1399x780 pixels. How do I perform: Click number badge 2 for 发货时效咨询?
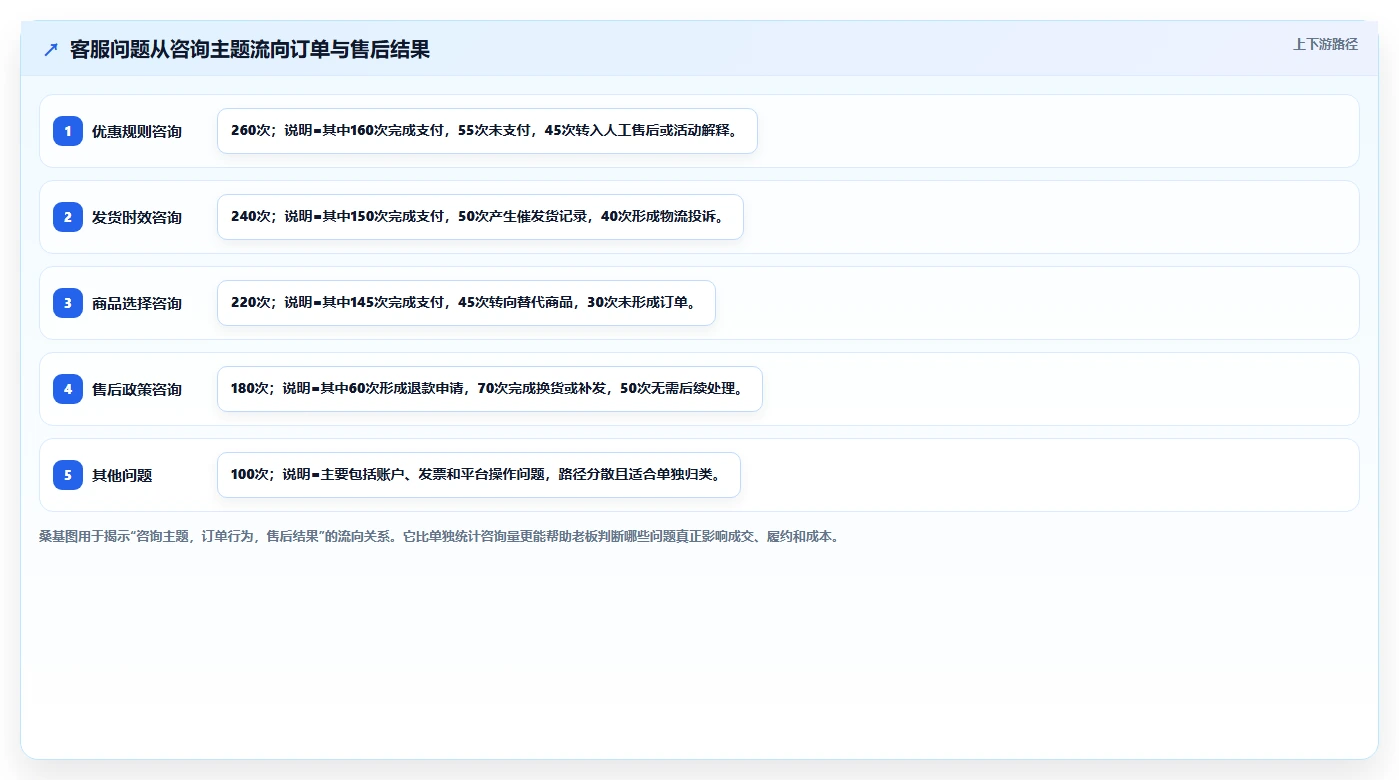tap(68, 217)
